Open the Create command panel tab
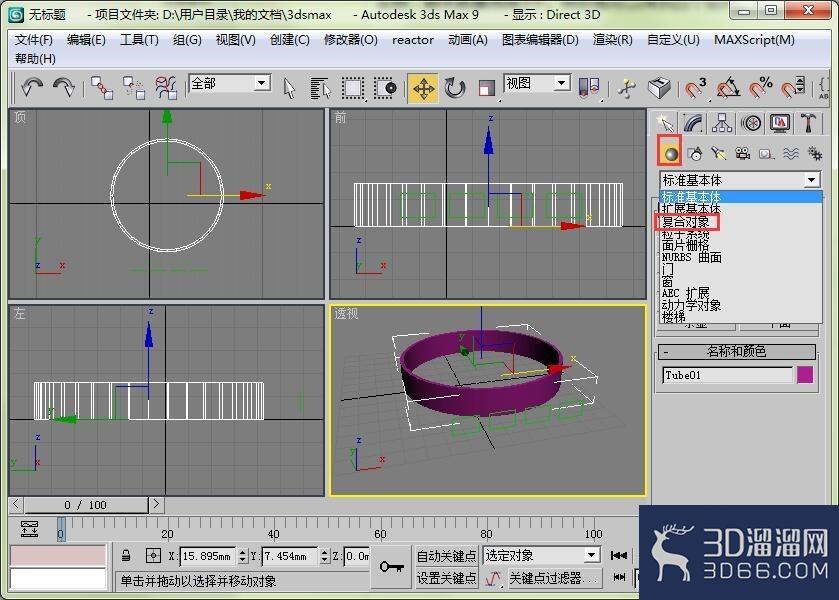Image resolution: width=839 pixels, height=600 pixels. pos(665,123)
